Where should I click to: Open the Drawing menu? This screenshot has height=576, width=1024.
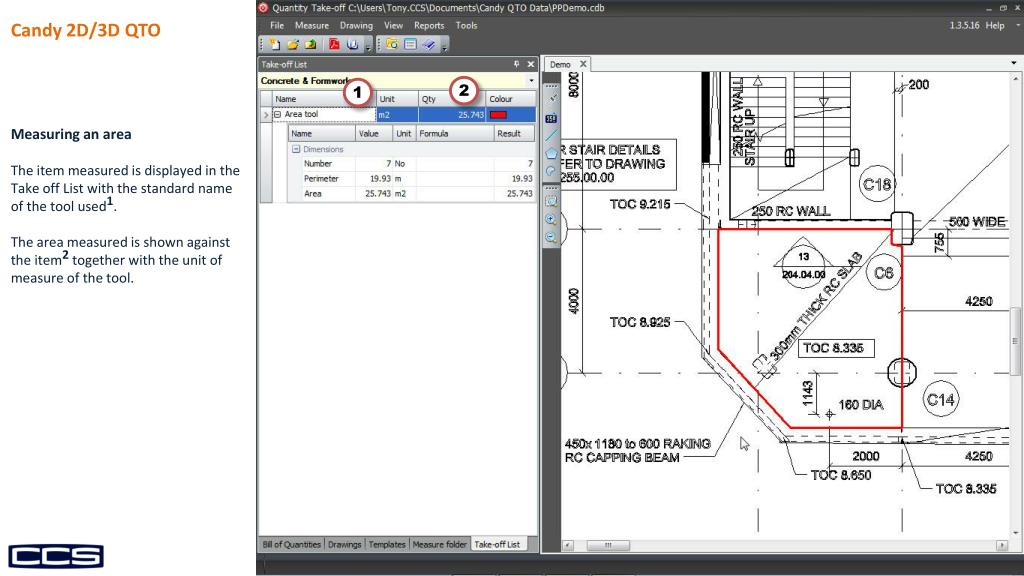[x=356, y=25]
